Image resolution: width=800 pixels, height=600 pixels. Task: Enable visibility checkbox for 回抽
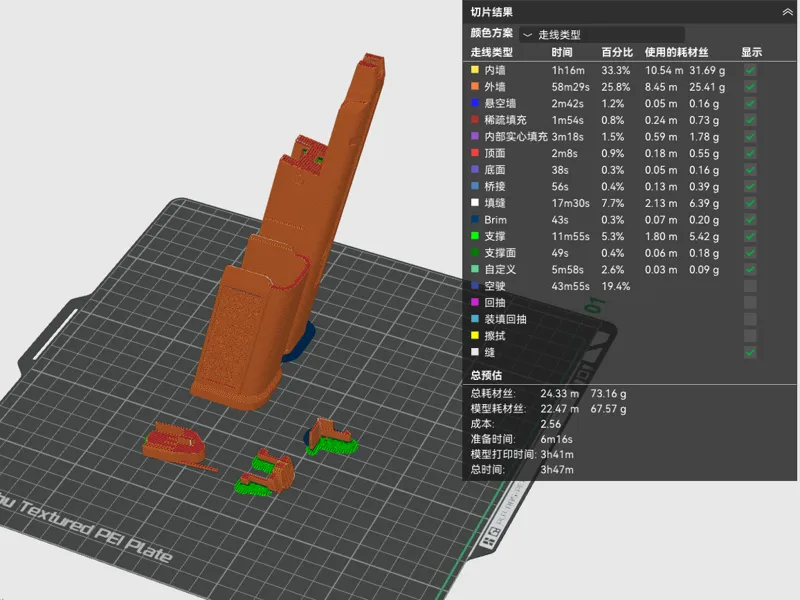point(750,303)
